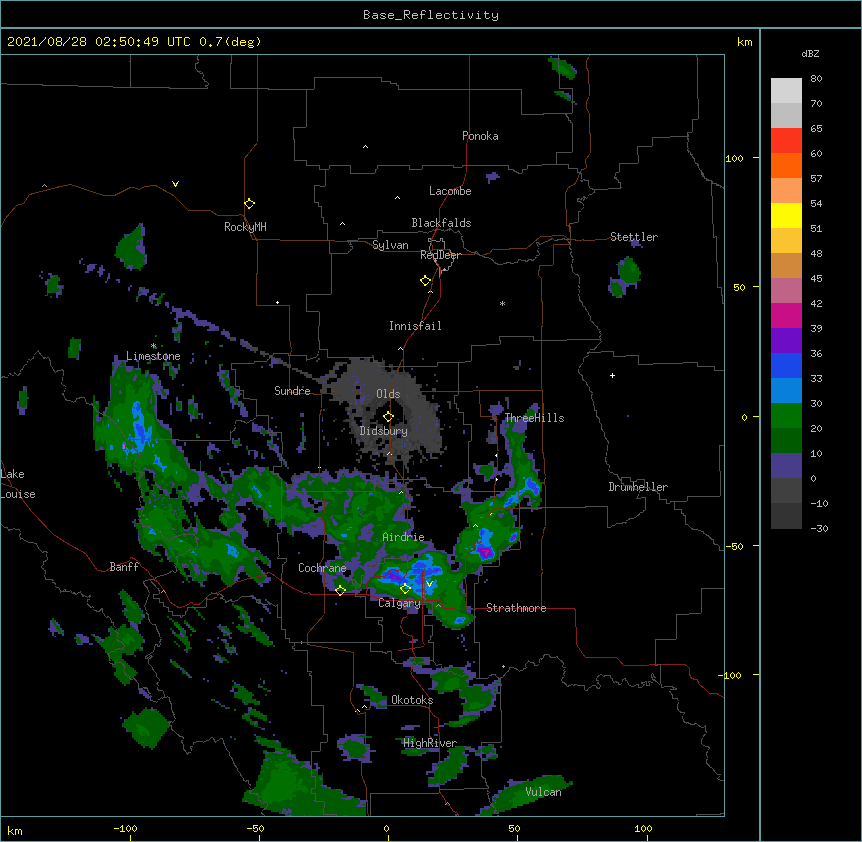
Task: Select the Olds label
Action: [388, 394]
